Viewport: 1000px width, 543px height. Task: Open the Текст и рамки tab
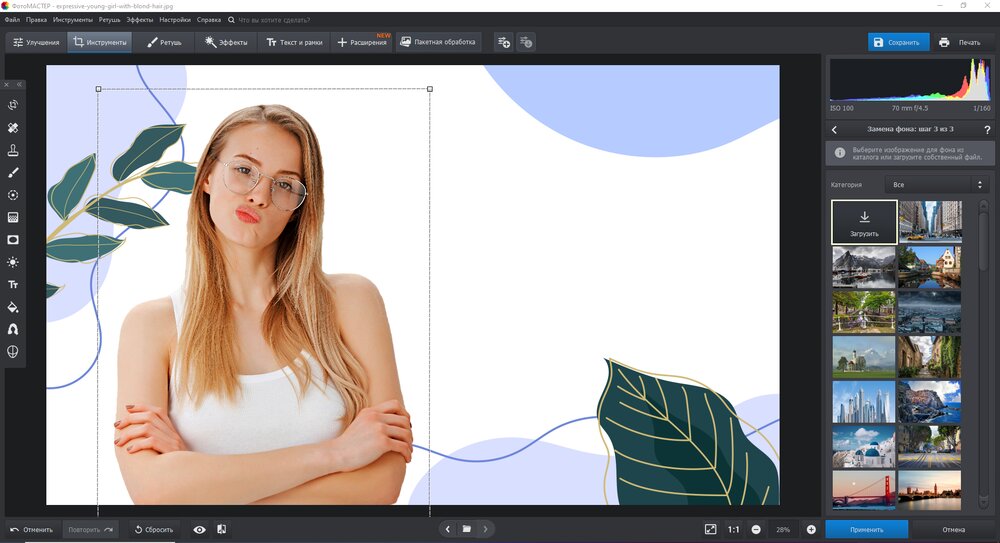pyautogui.click(x=294, y=42)
